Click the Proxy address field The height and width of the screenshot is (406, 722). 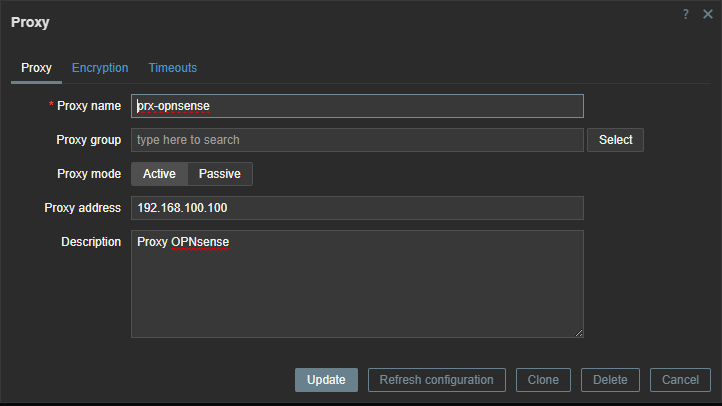[x=357, y=208]
